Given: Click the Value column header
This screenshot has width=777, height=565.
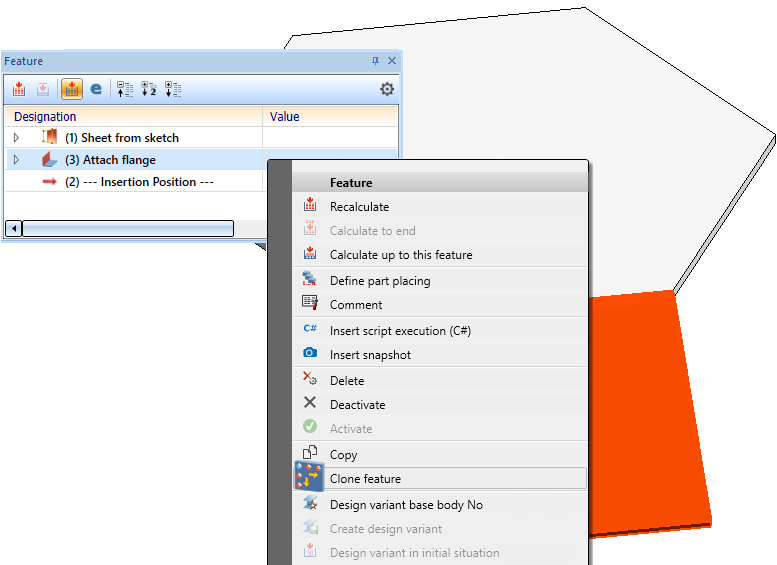Looking at the screenshot, I should pos(330,116).
